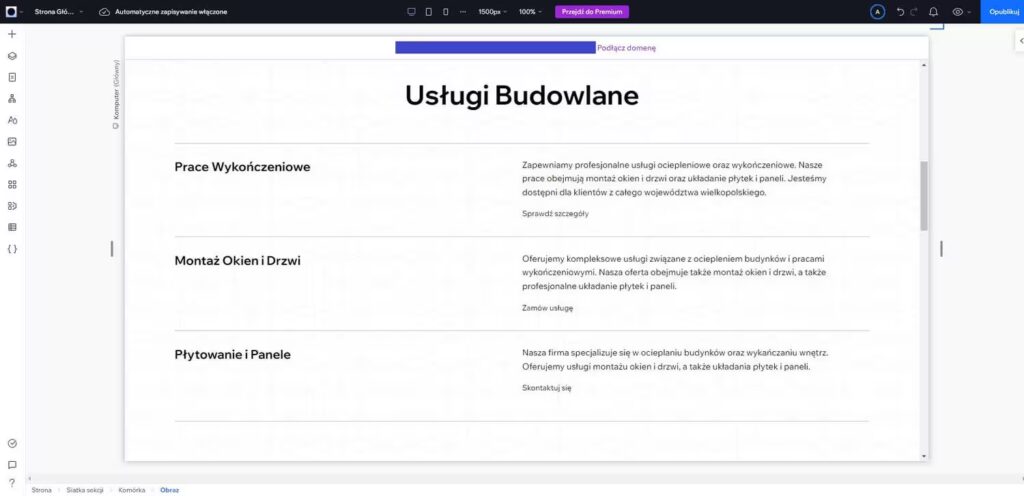Click the scrollbar up arrow in canvas
Image resolution: width=1024 pixels, height=496 pixels.
tap(923, 65)
